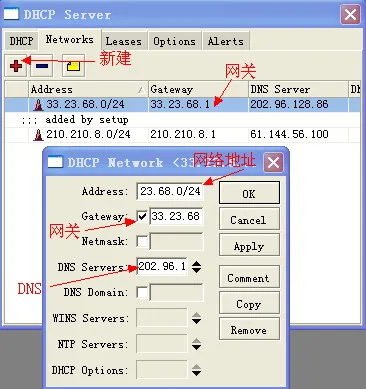Click the DHCP Network dialog title icon
This screenshot has width=366, height=389.
point(55,162)
